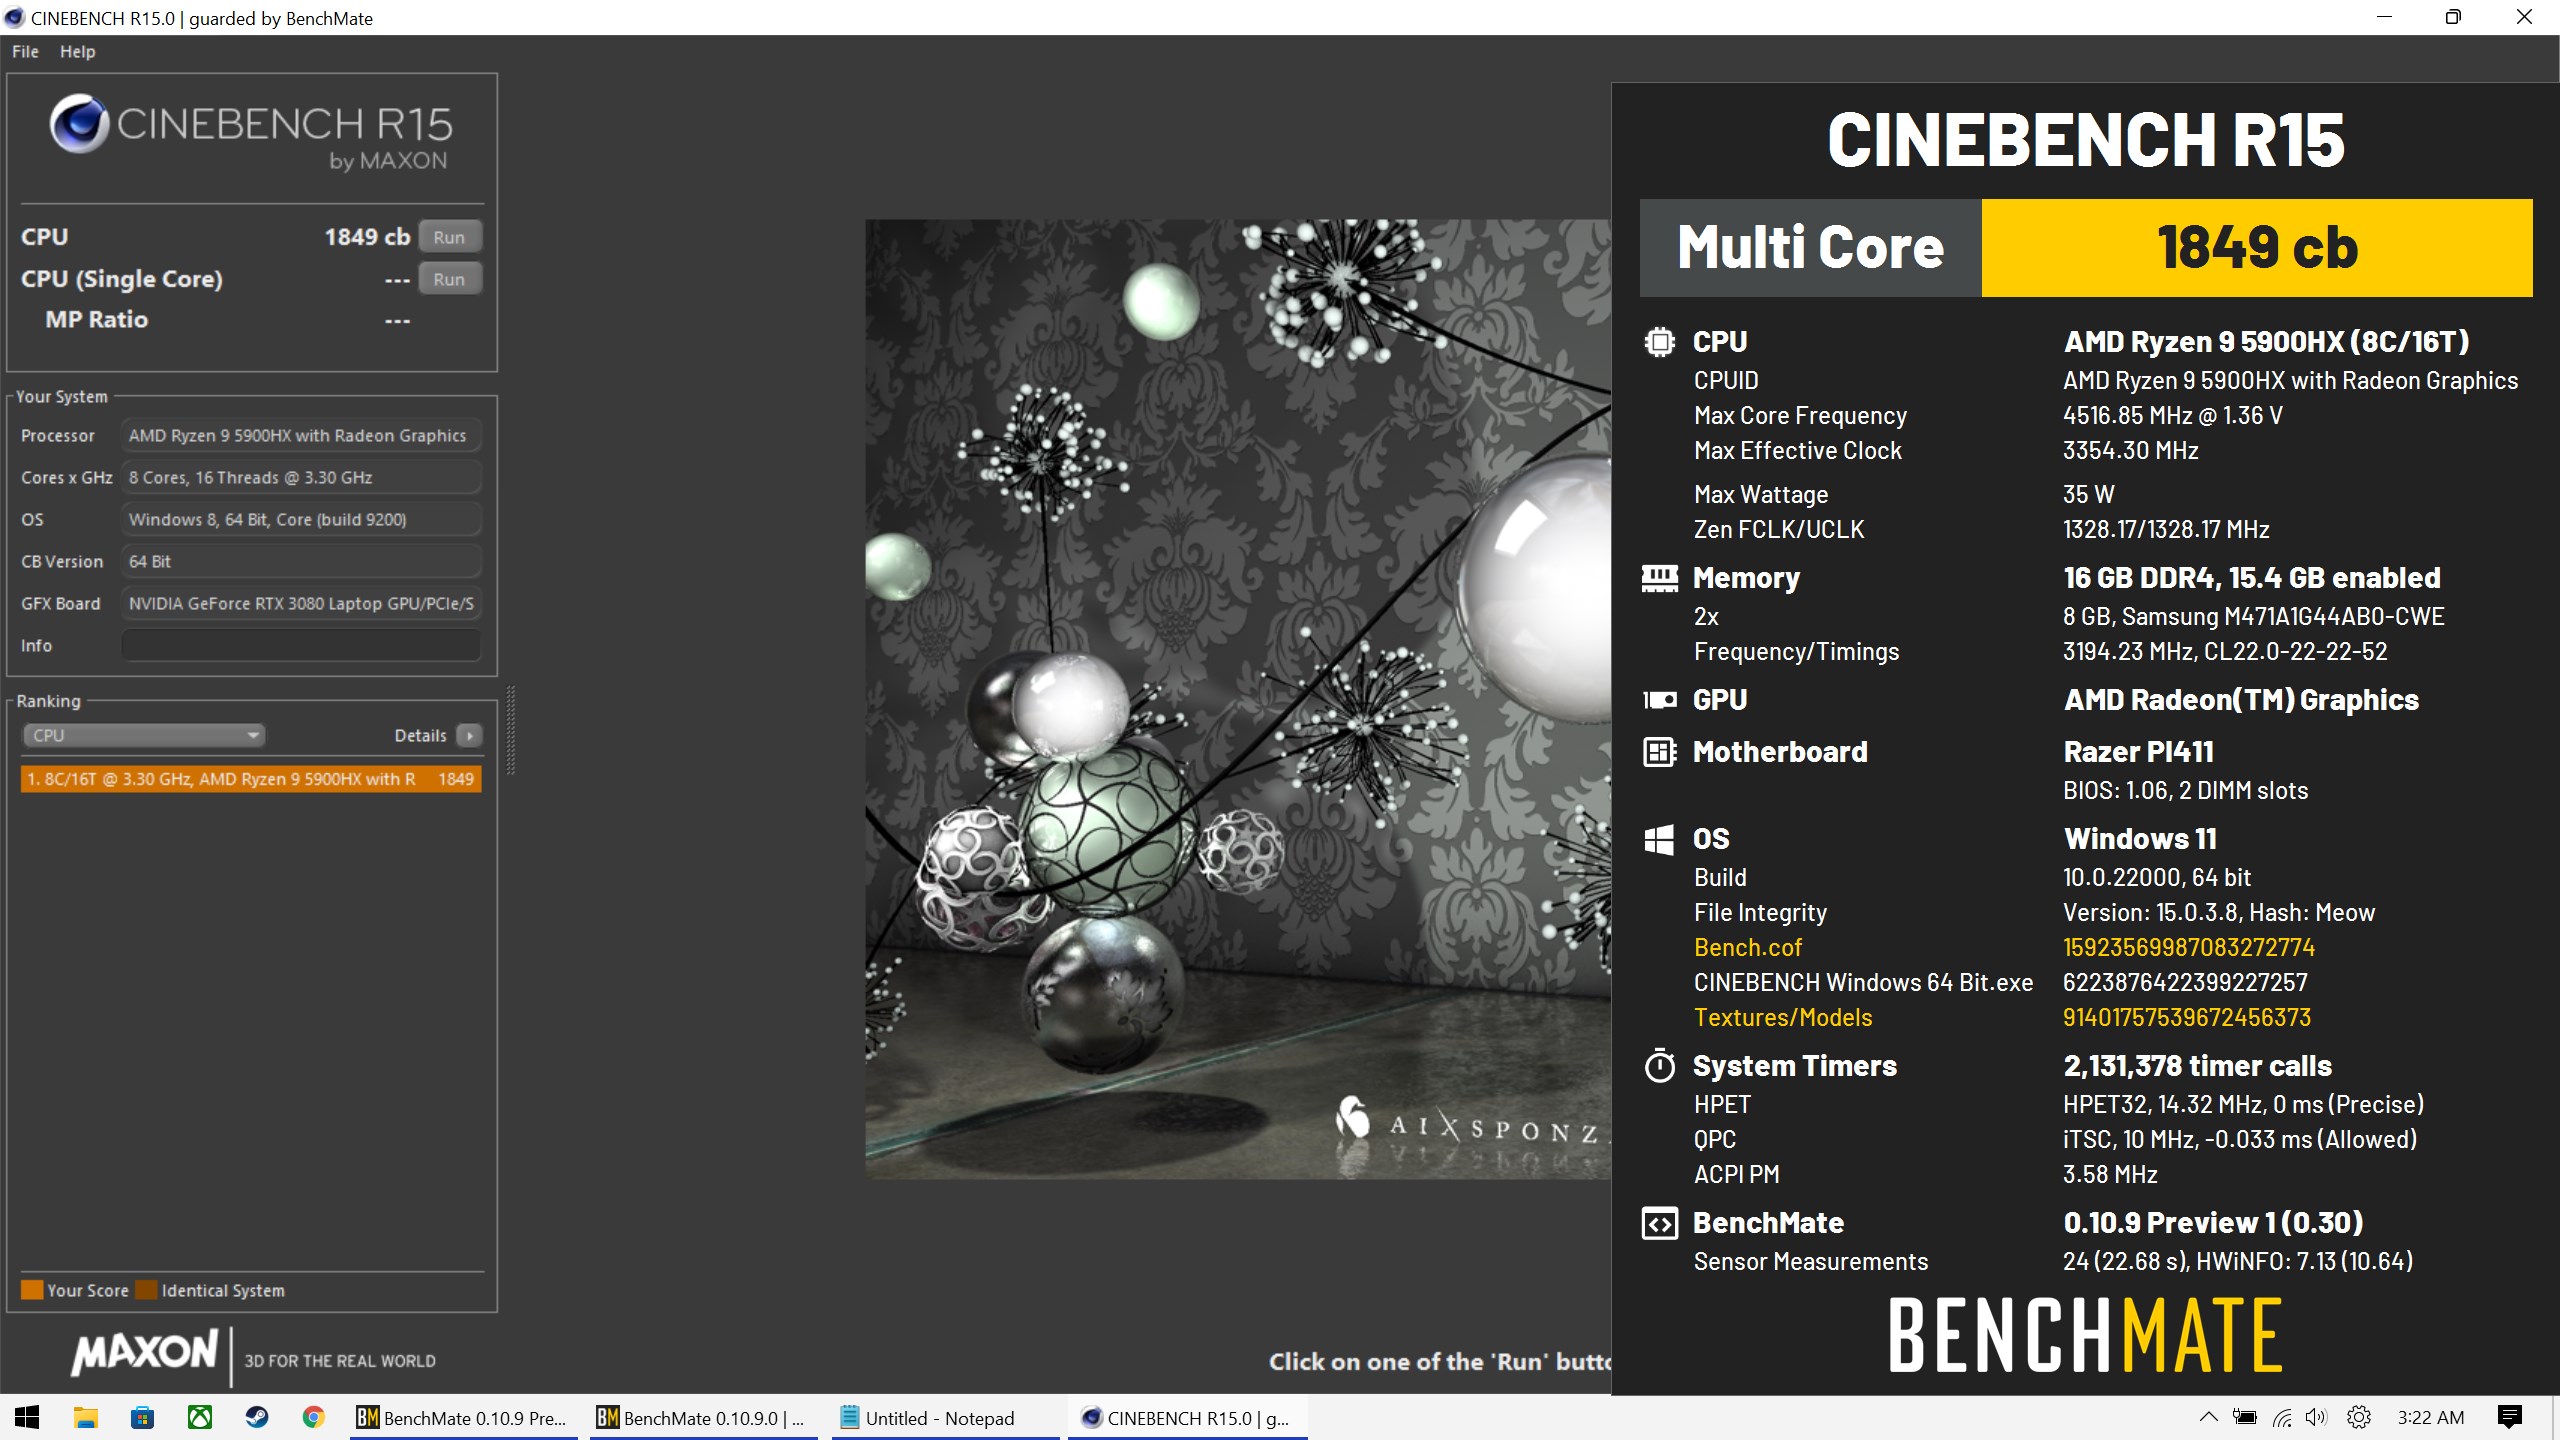Click the Details arrow button in Ranking
This screenshot has height=1440, width=2560.
point(469,735)
